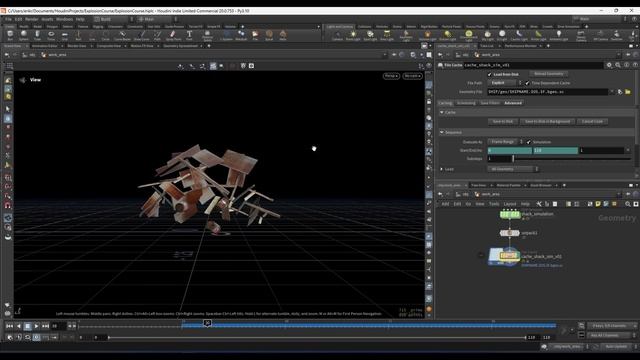Jump to last frame in playbar
The image size is (640, 360).
45,326
